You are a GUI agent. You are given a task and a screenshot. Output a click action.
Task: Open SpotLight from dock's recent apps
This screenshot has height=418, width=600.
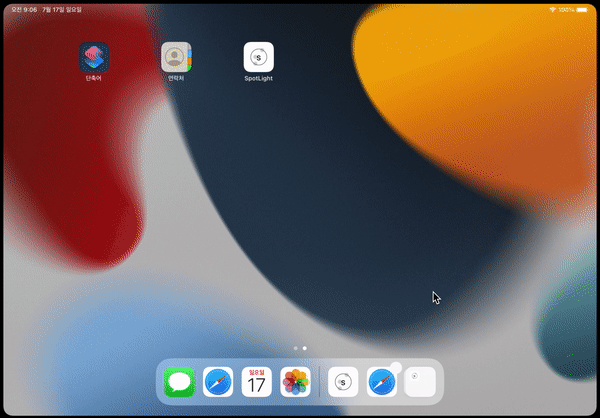(343, 382)
